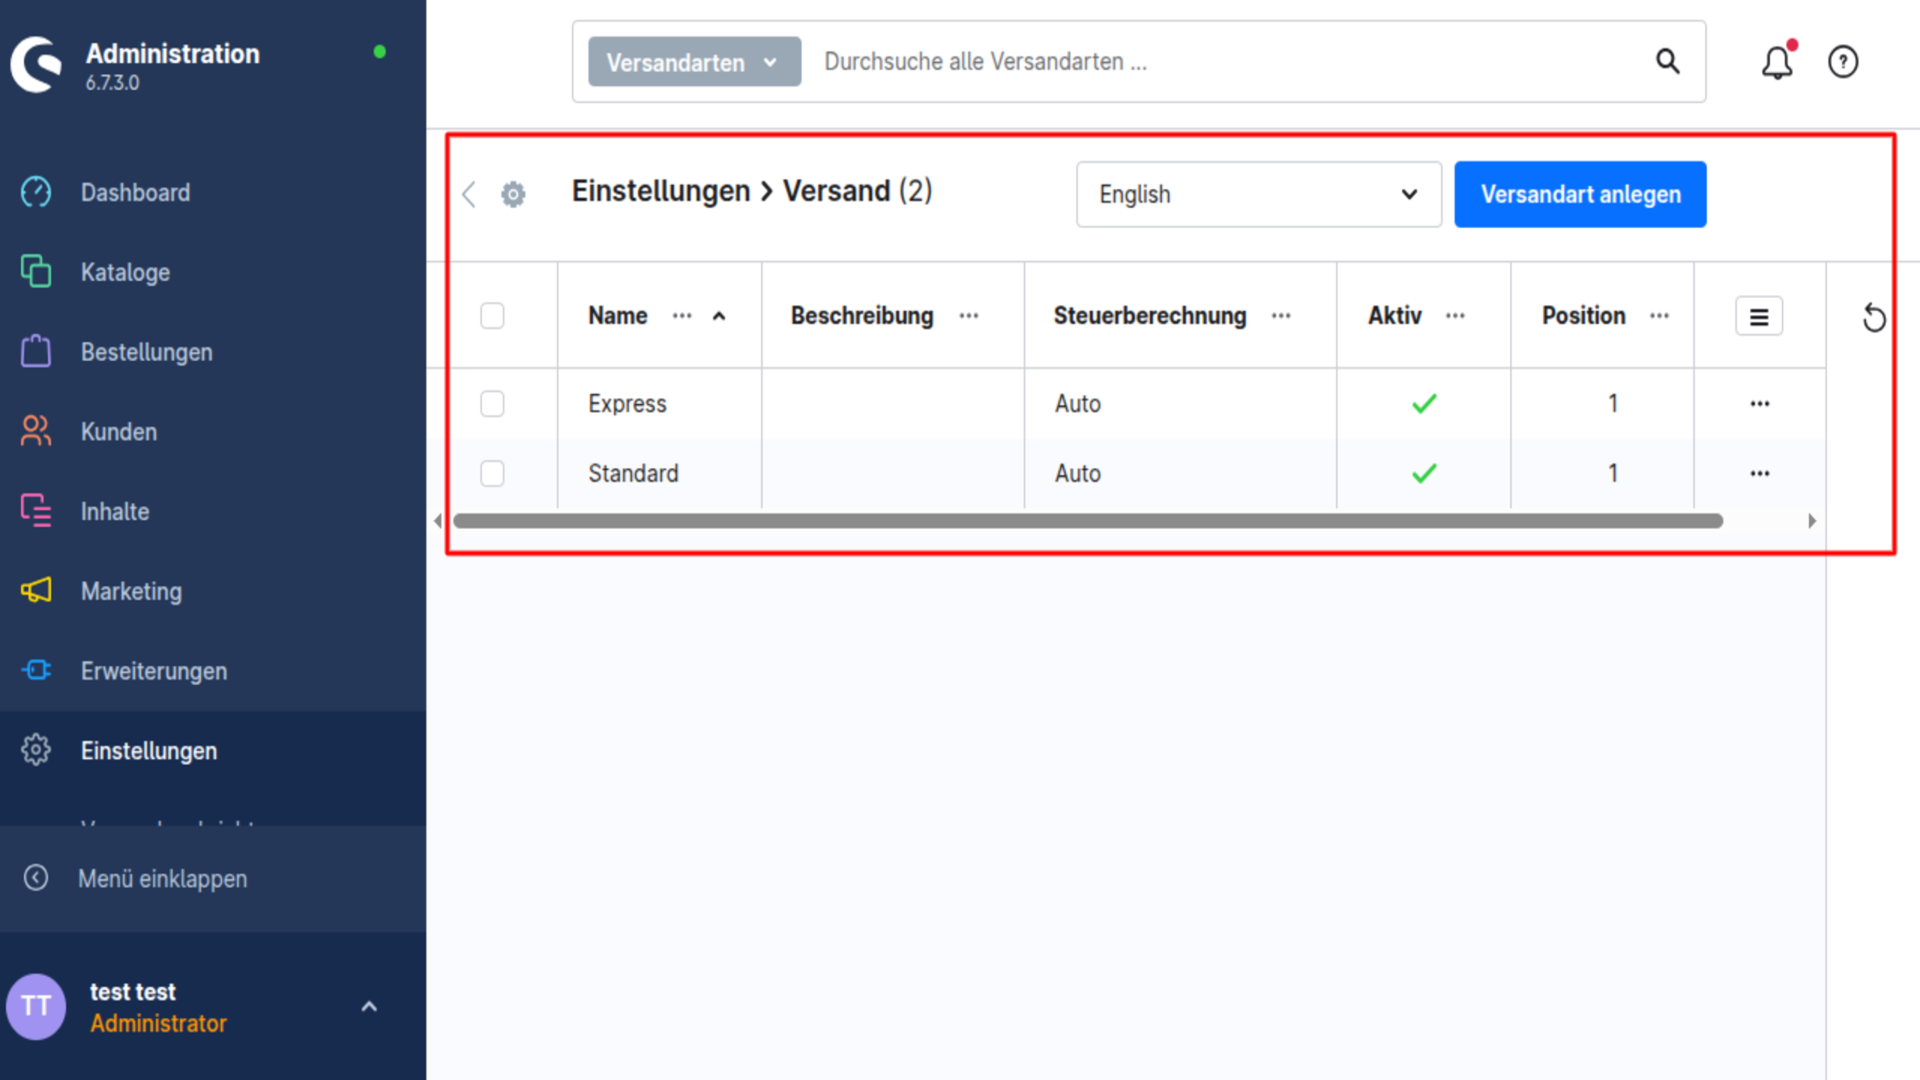Click the magnifying glass search icon
Viewport: 1920px width, 1080px height.
click(1667, 61)
